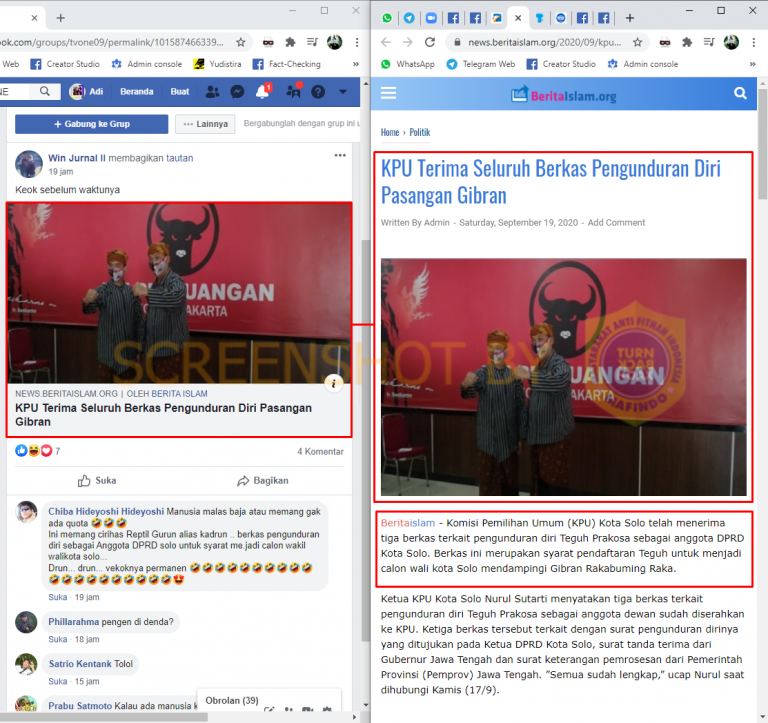This screenshot has height=723, width=768.
Task: Open Admin console bookmark in left browser
Action: (x=147, y=64)
